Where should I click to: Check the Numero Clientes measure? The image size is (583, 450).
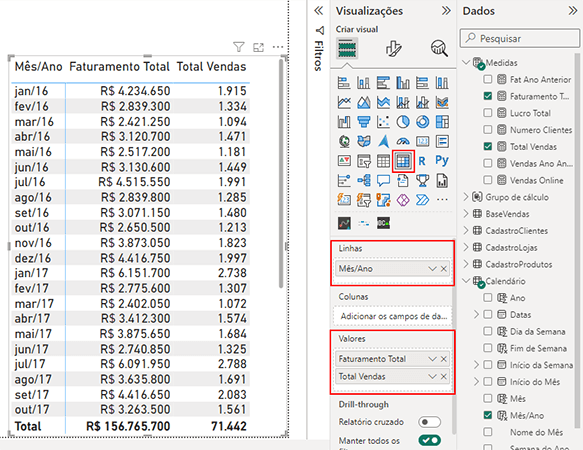pos(487,129)
